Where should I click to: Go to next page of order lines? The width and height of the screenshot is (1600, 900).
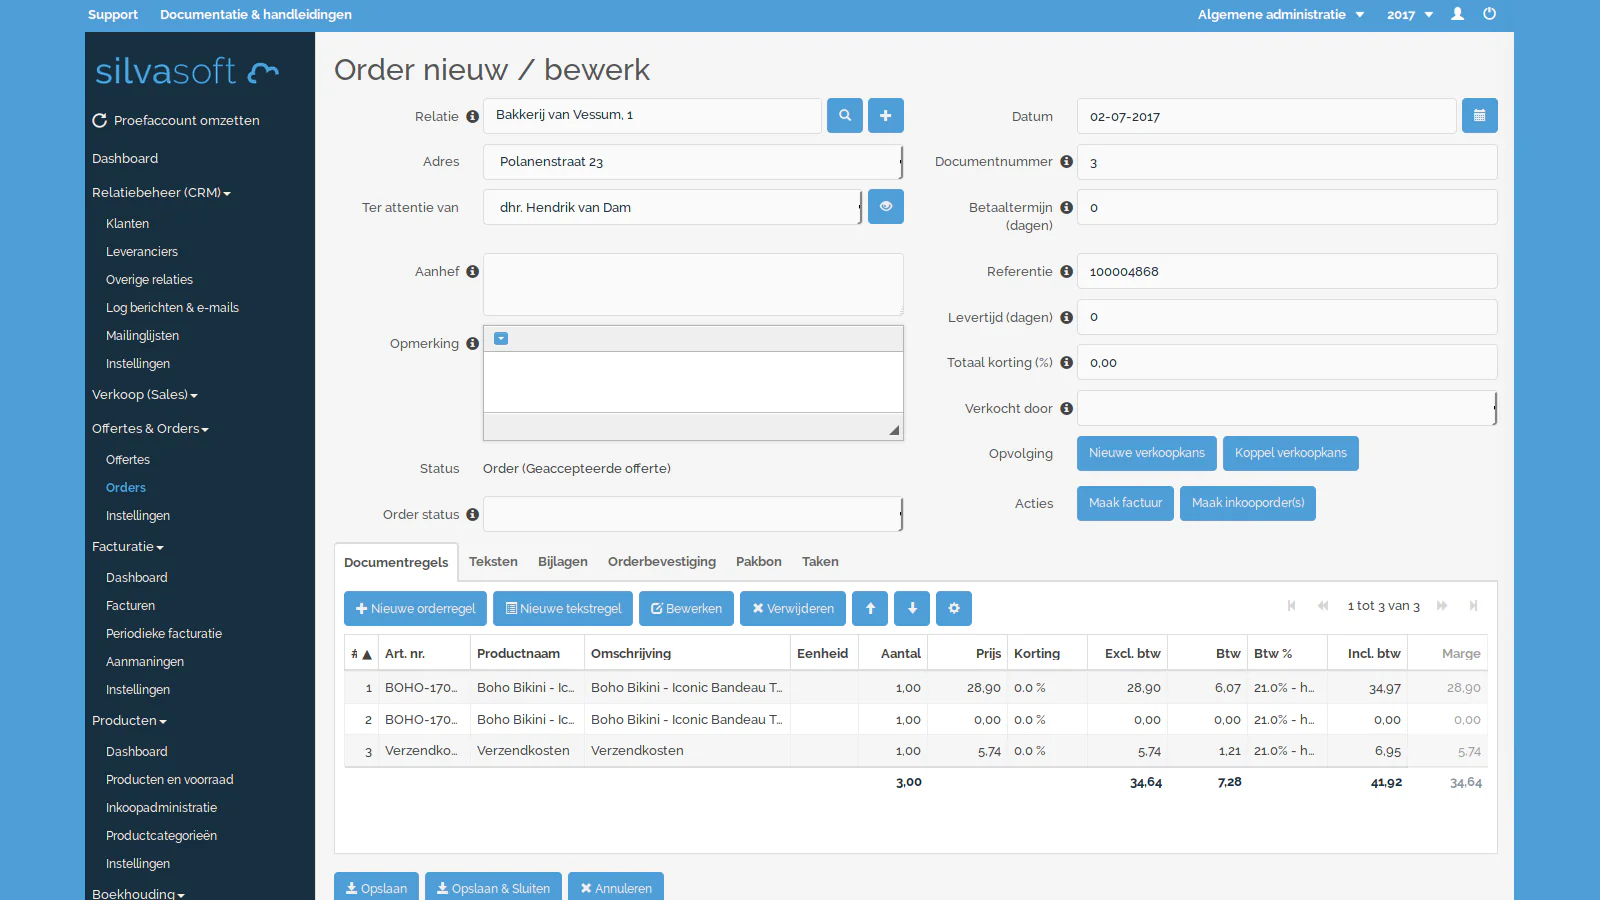click(1442, 606)
